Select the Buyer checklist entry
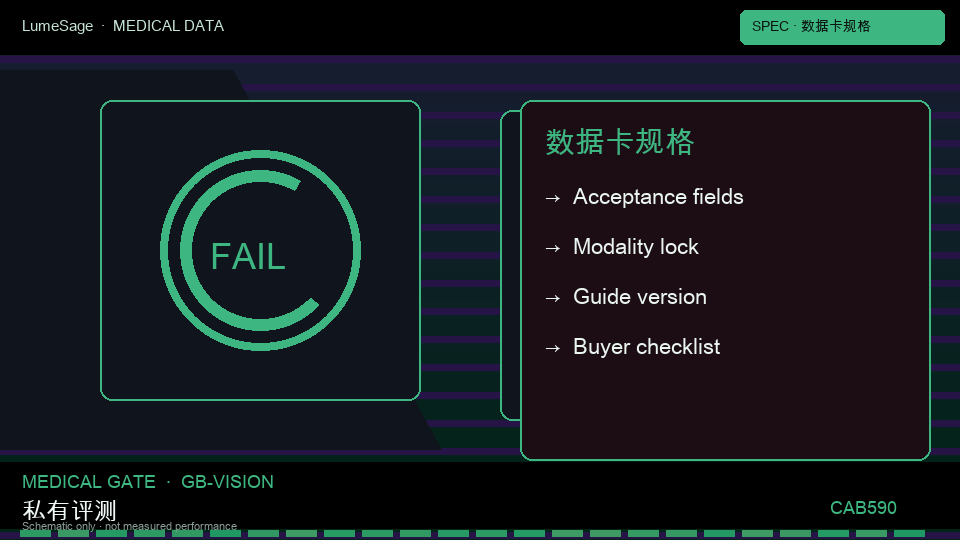Screen dimensions: 960x540 click(x=647, y=347)
